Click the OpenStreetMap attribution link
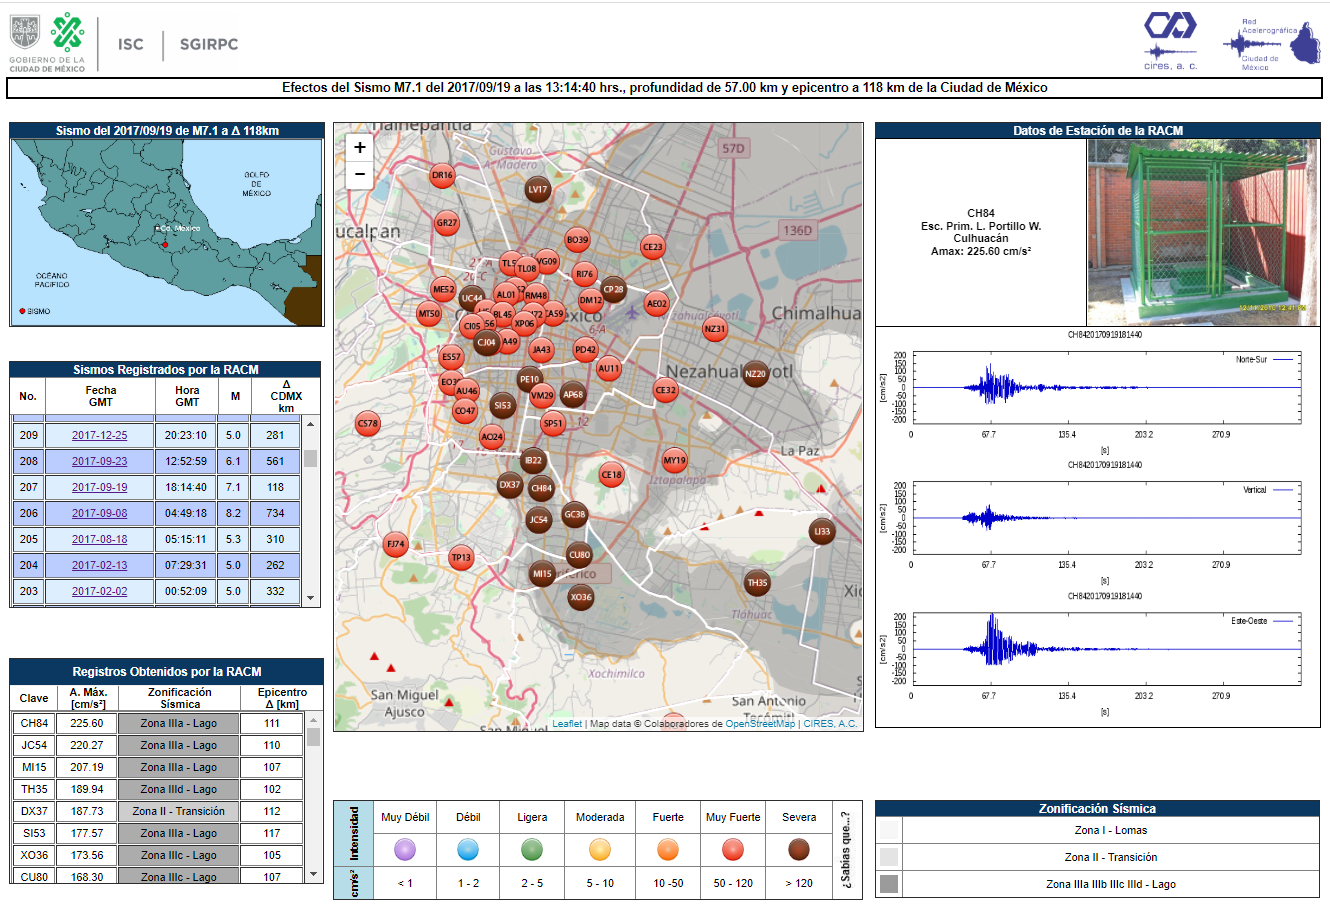The width and height of the screenshot is (1330, 914). tap(760, 724)
